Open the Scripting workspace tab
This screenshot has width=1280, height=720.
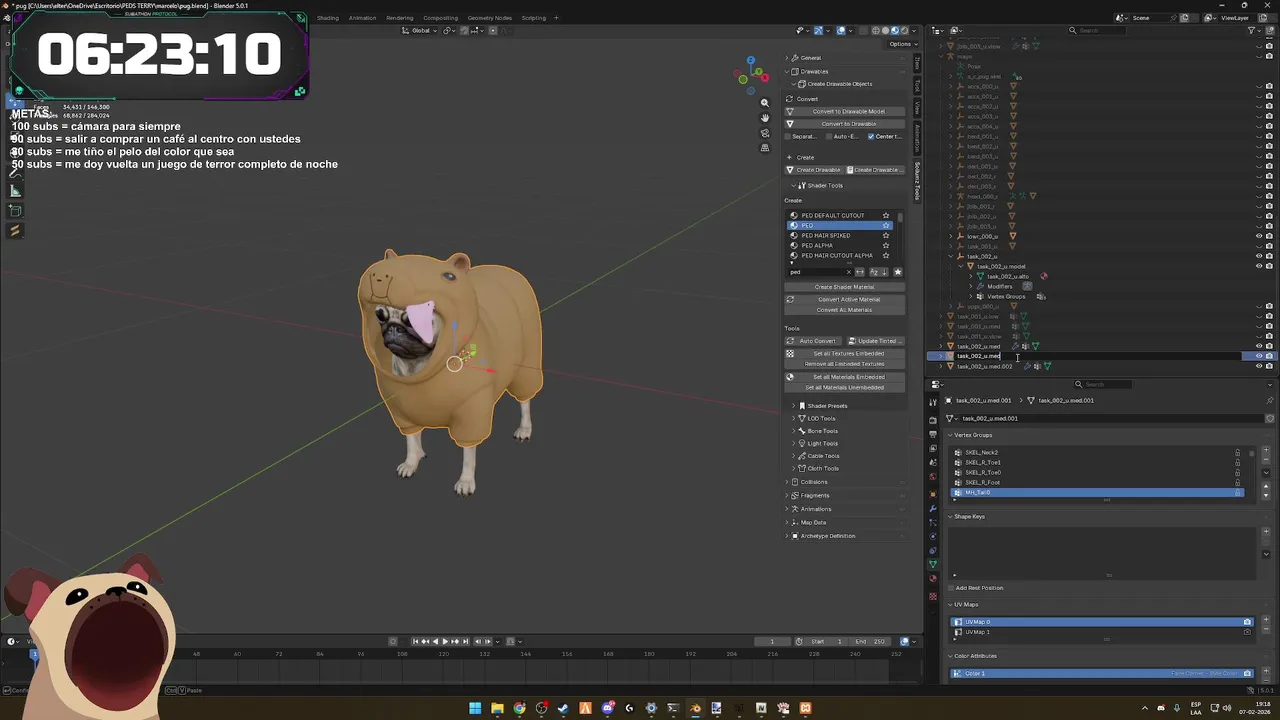pyautogui.click(x=533, y=18)
